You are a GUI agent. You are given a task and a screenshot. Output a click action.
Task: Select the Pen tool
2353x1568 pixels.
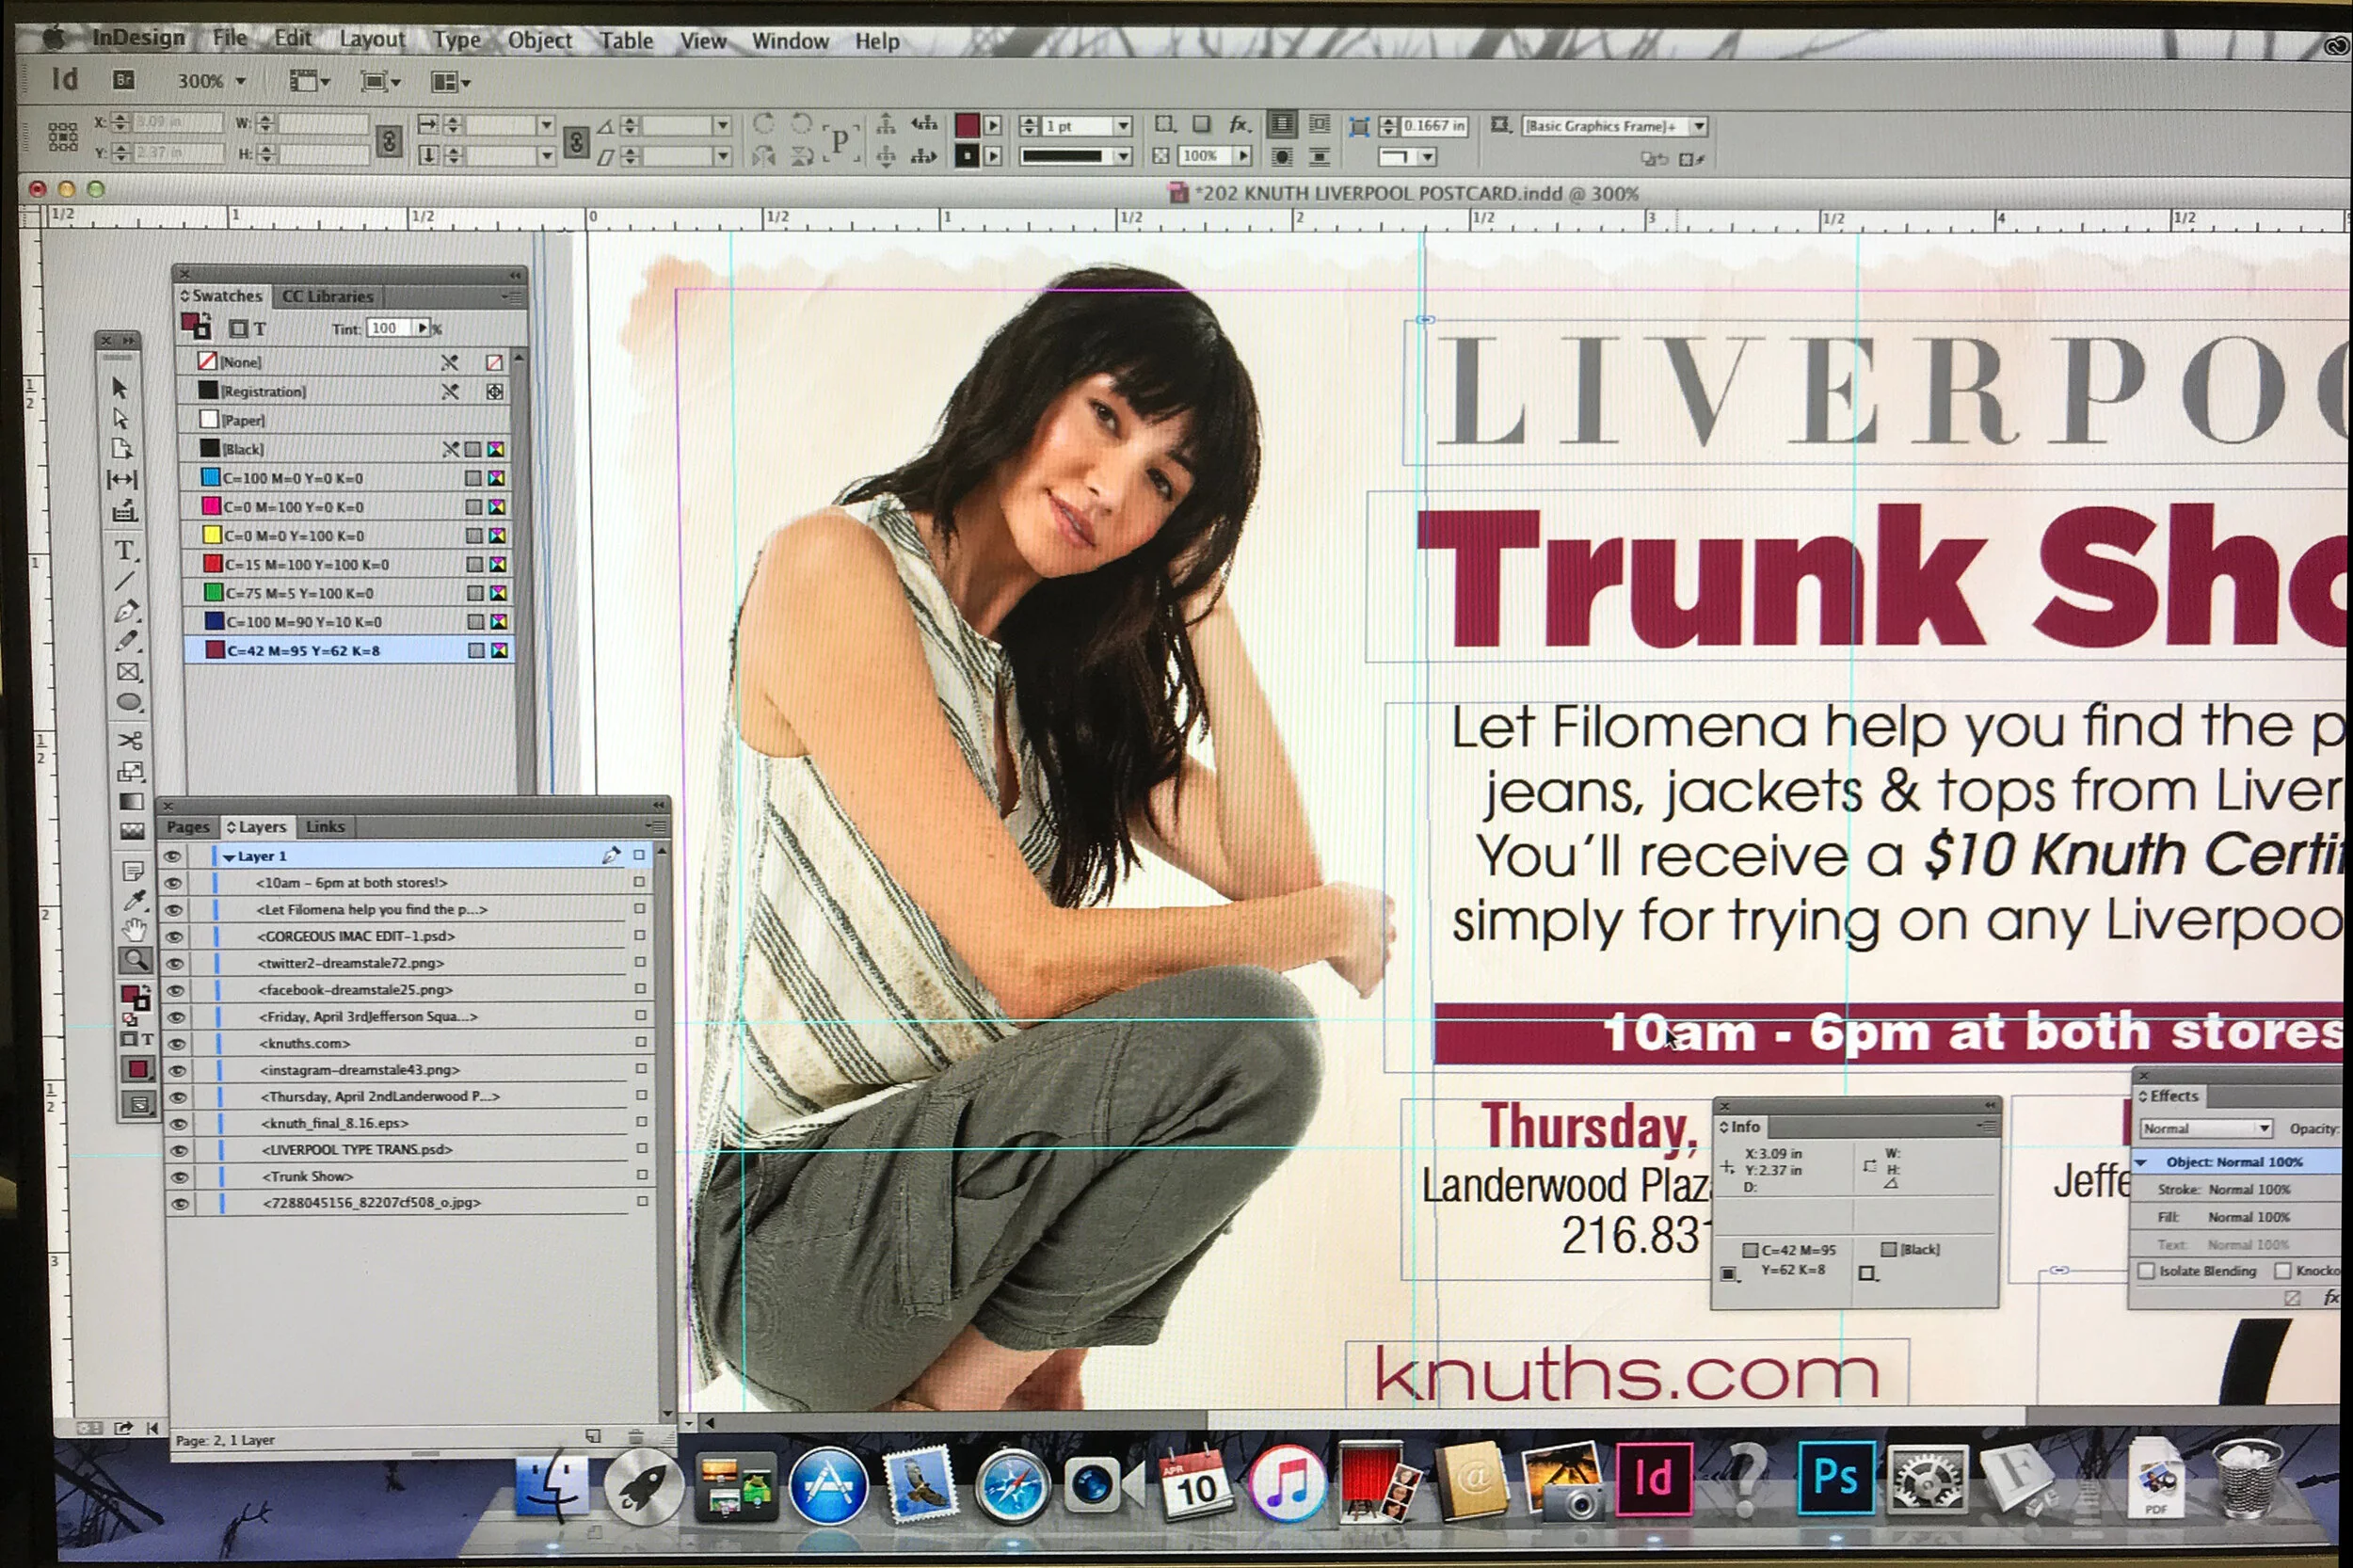click(x=127, y=611)
